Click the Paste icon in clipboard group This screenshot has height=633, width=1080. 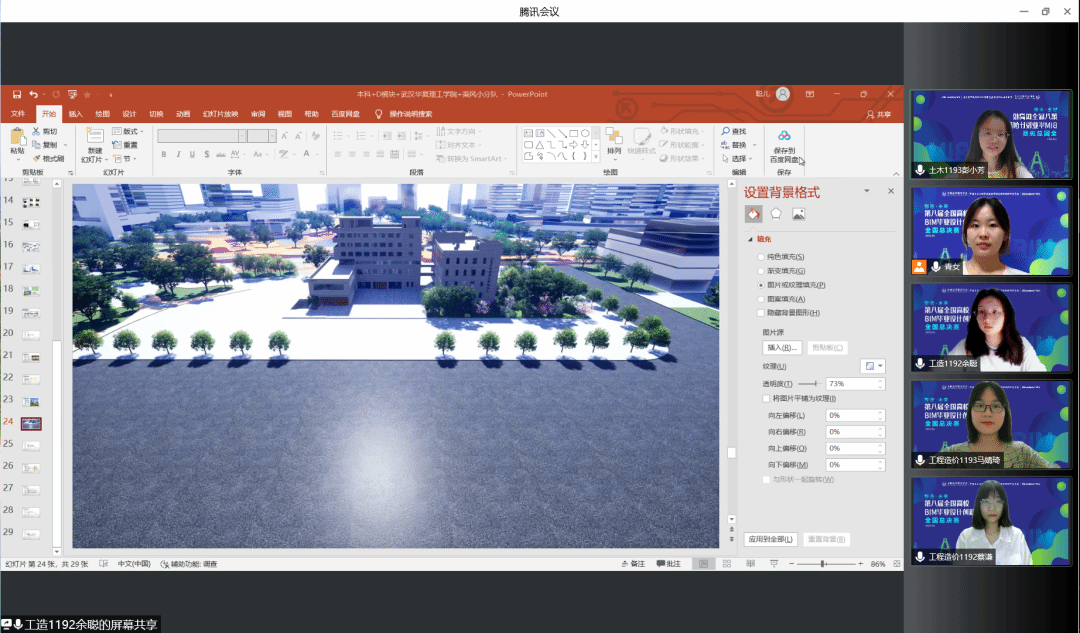point(17,139)
